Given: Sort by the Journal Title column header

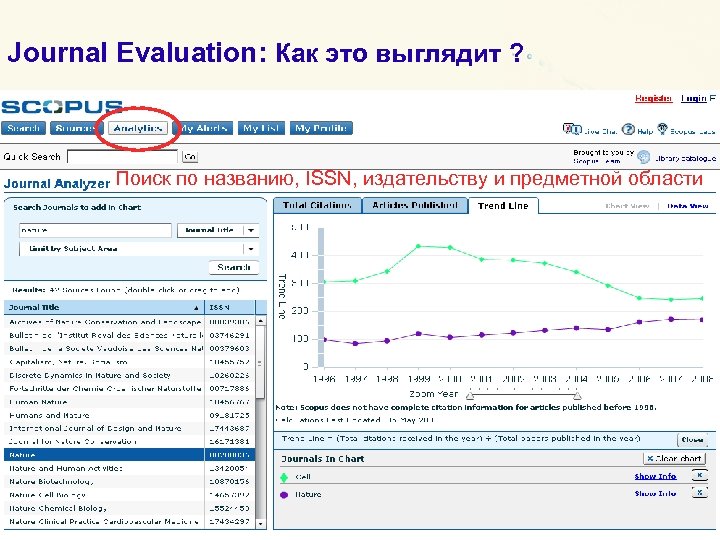Looking at the screenshot, I should 104,307.
